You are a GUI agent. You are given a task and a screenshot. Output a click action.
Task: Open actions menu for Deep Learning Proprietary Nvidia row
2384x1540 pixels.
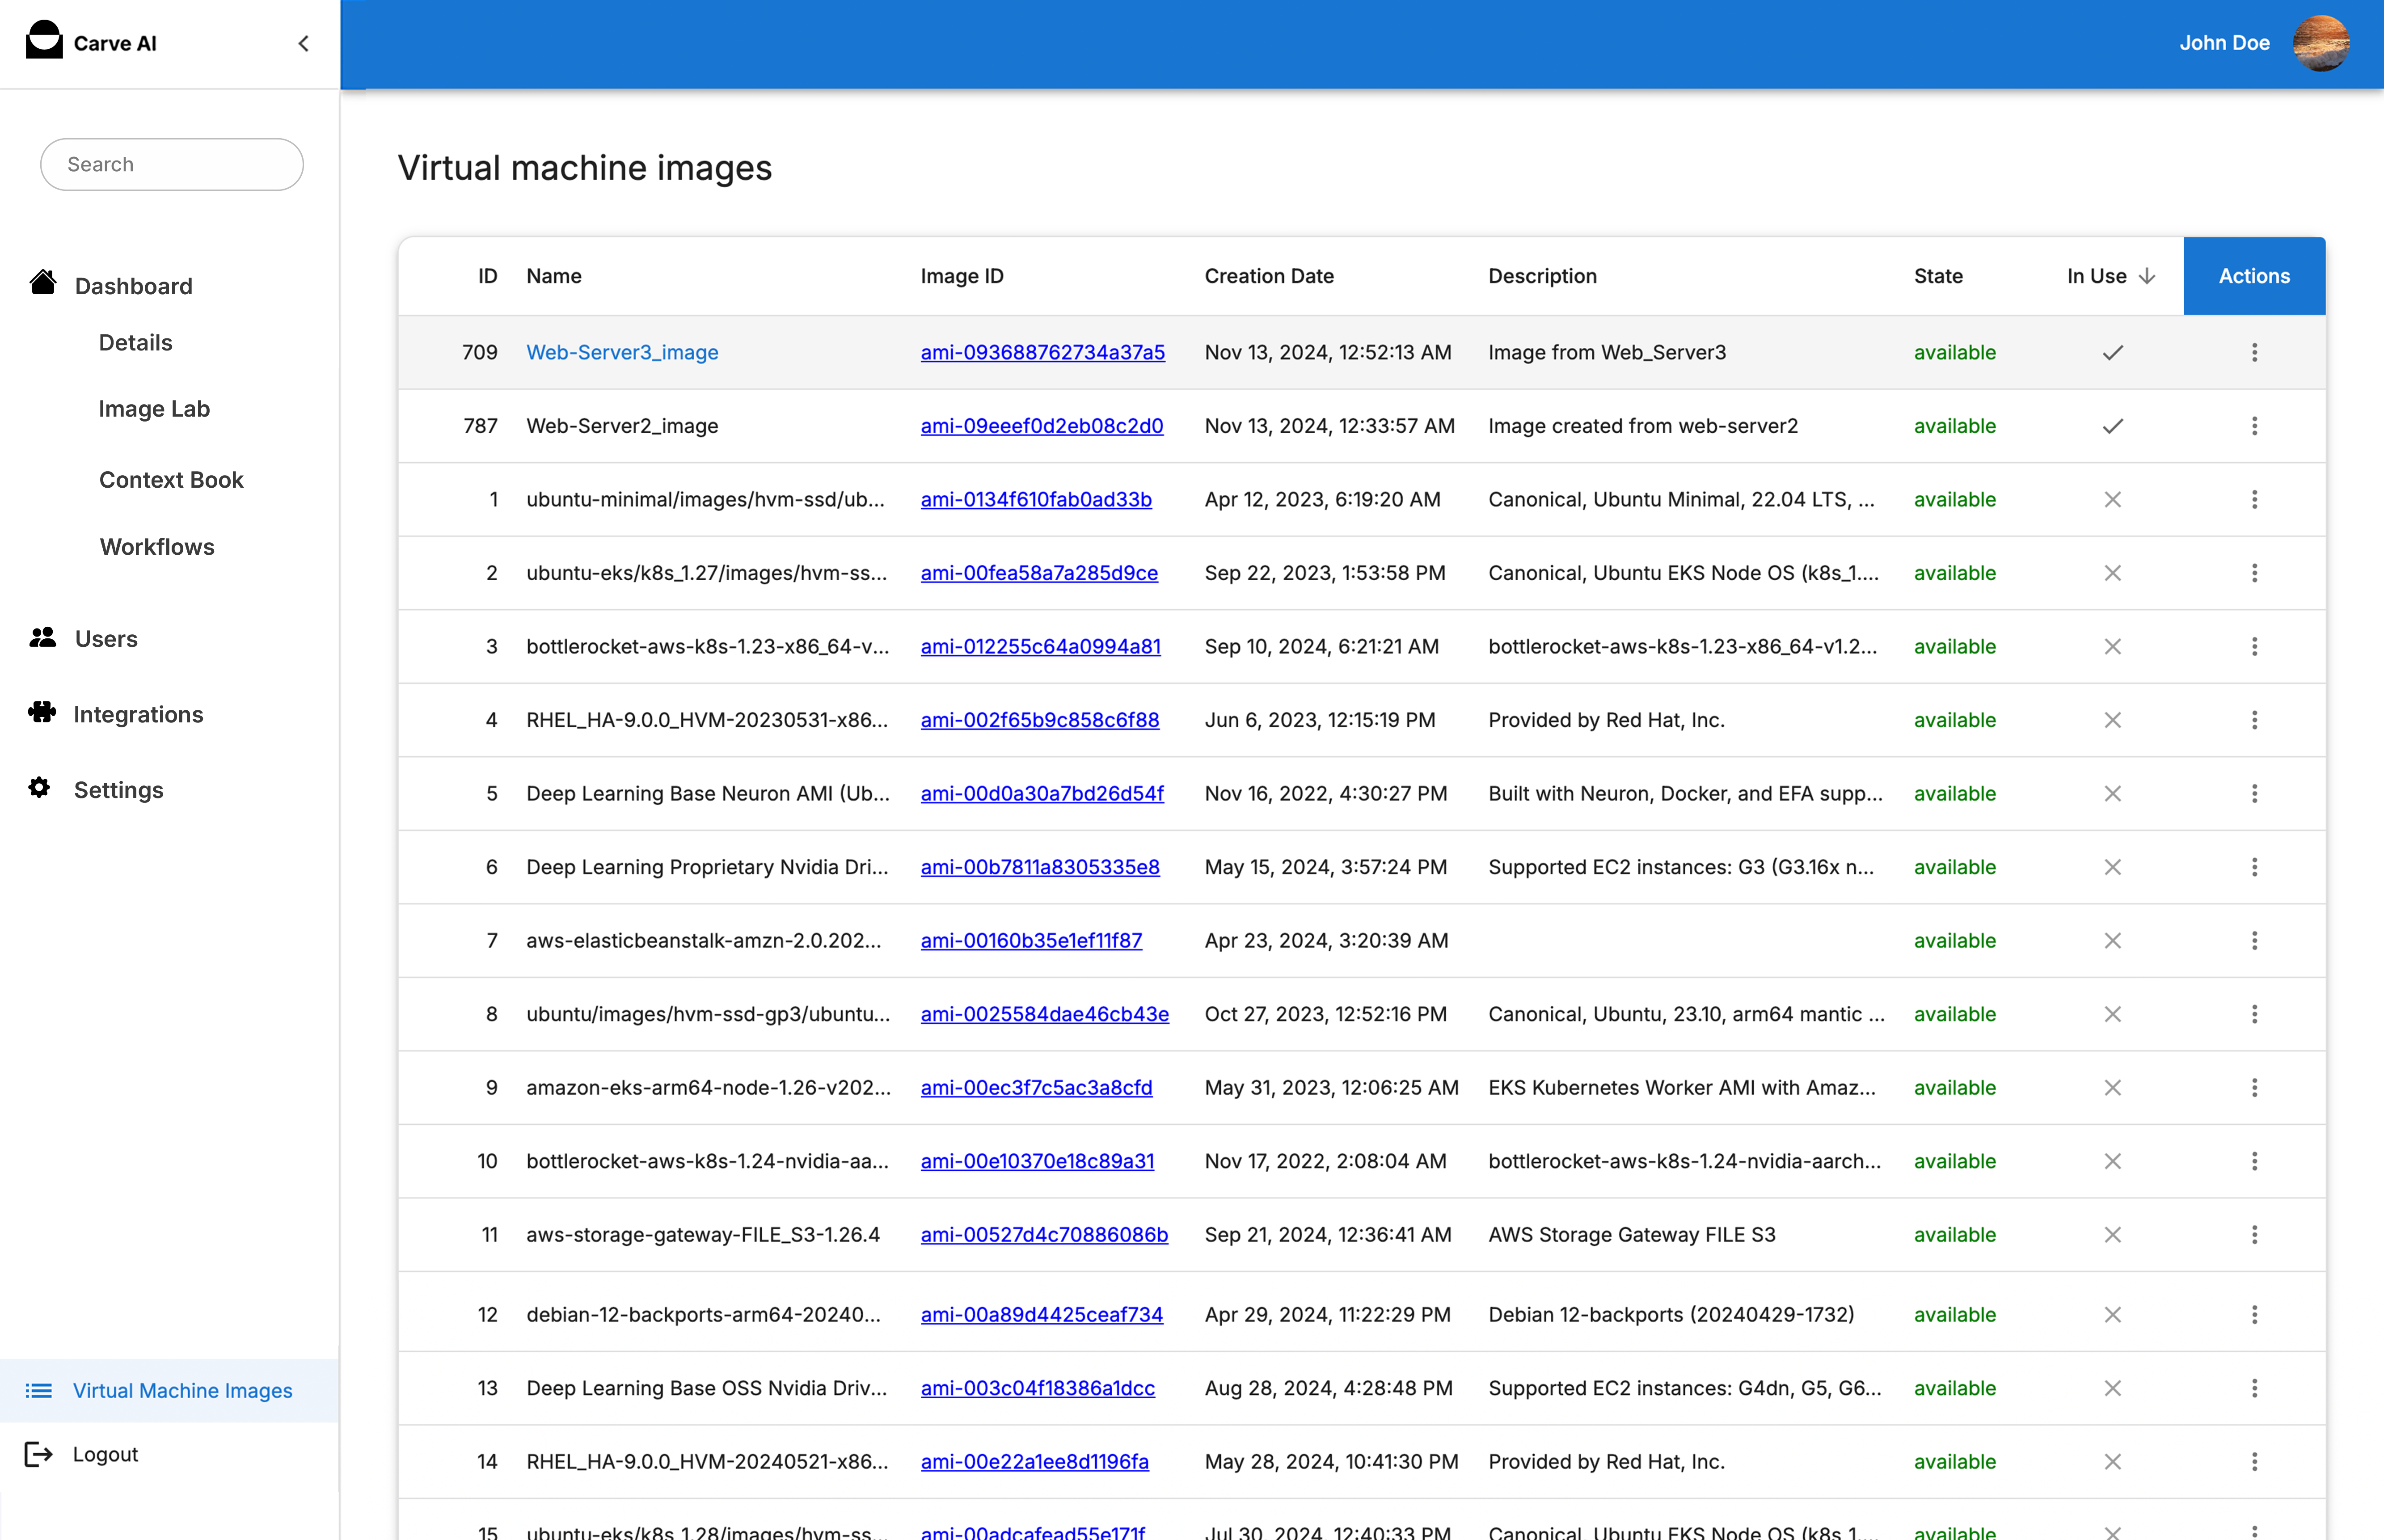tap(2254, 867)
